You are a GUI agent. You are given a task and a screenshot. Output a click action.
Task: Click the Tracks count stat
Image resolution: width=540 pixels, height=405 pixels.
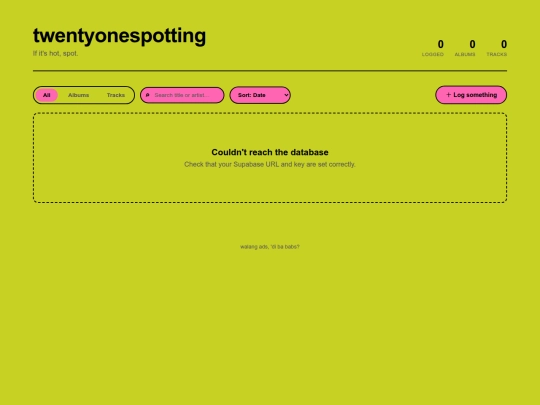click(497, 48)
